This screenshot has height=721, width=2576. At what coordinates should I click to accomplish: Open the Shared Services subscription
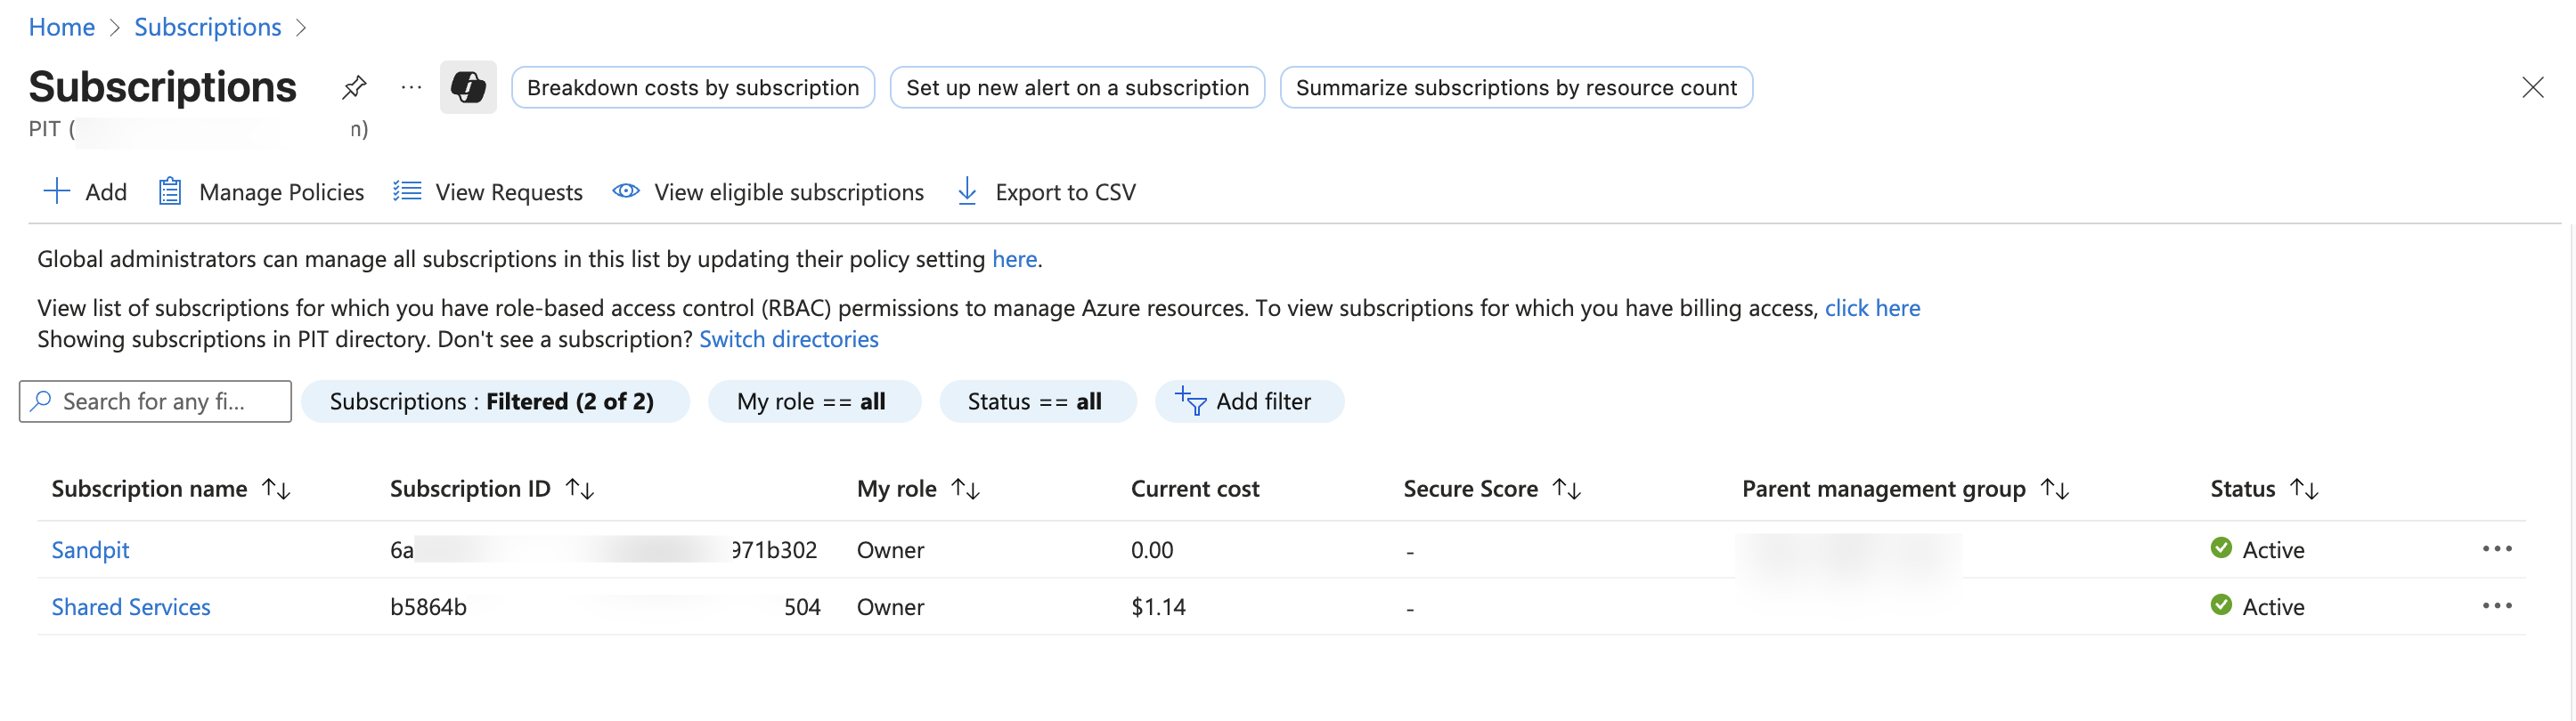[x=131, y=606]
